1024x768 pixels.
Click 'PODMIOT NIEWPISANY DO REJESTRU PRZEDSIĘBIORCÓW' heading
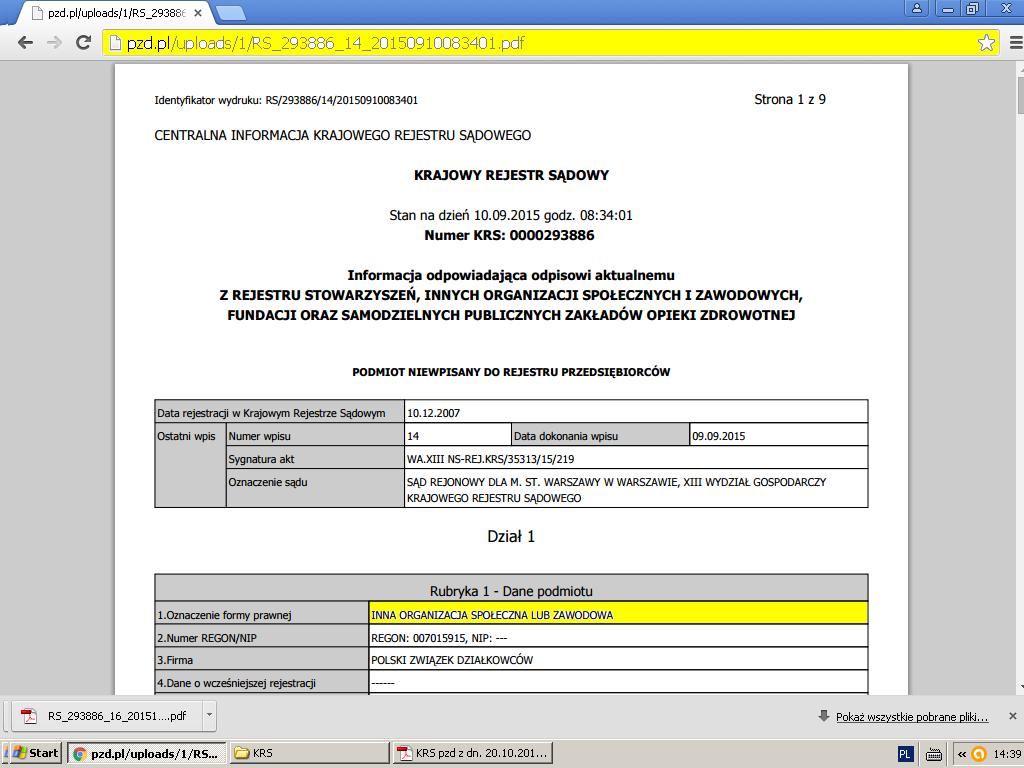511,372
